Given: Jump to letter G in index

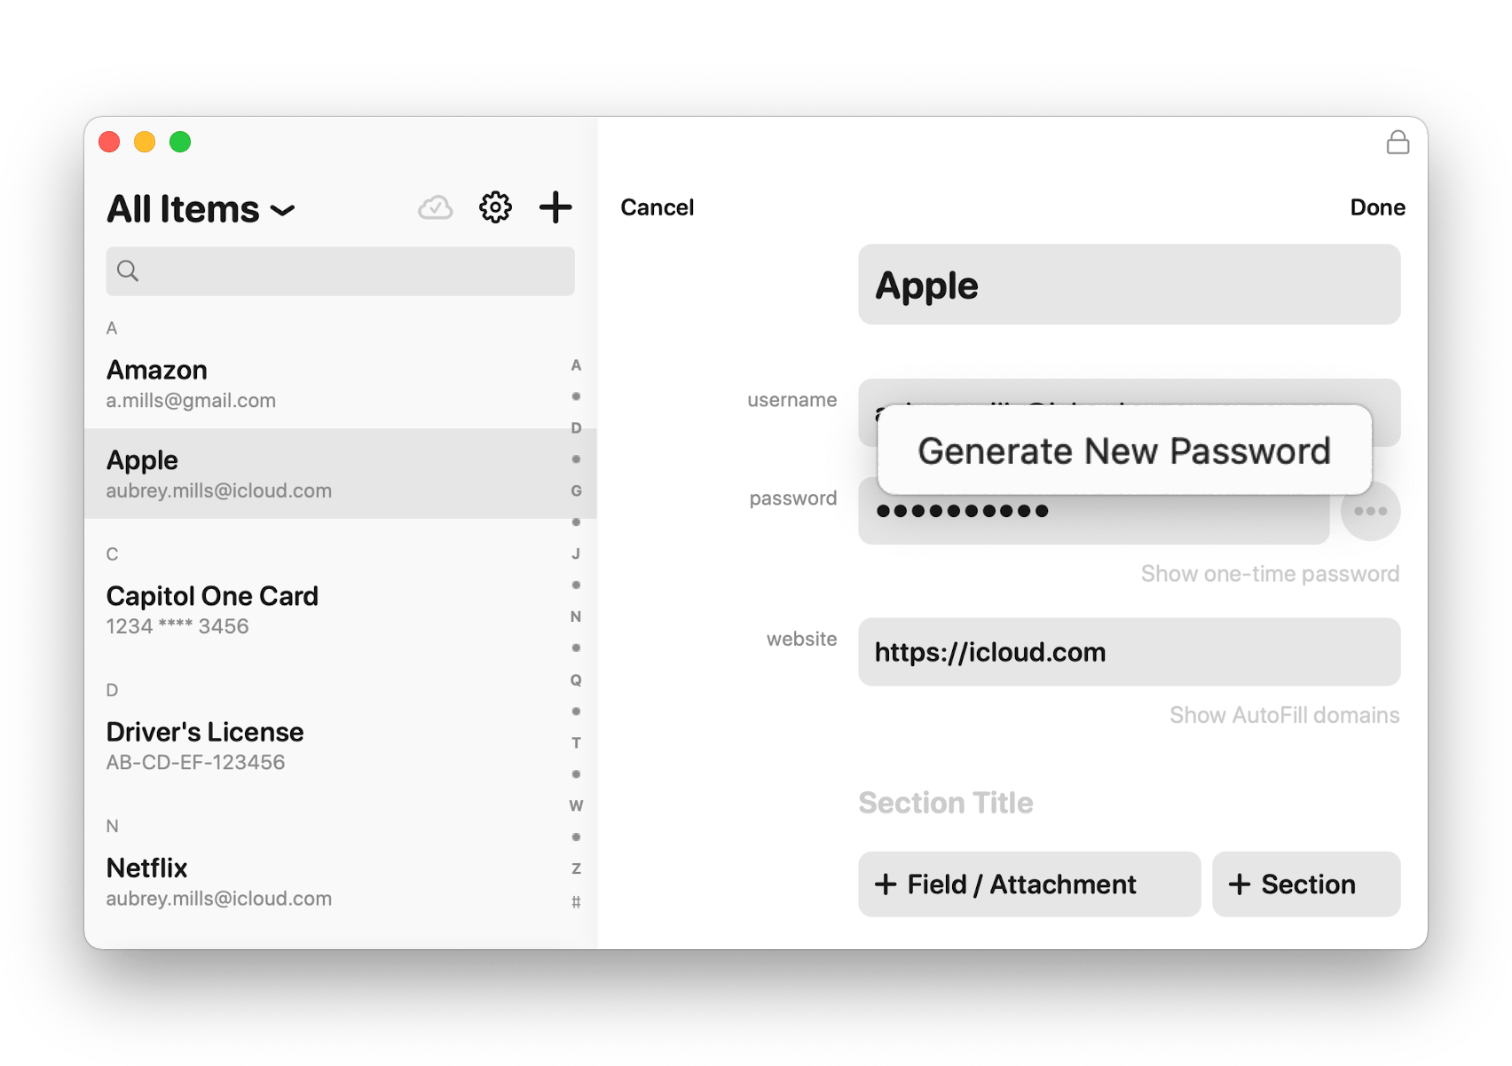Looking at the screenshot, I should [x=576, y=491].
